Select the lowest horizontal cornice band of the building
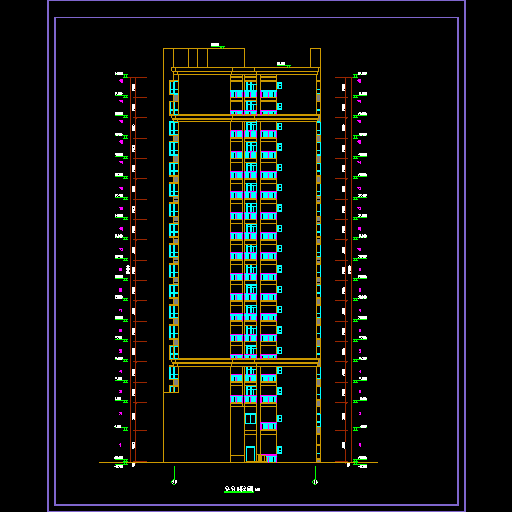The image size is (512, 512). tap(246, 363)
